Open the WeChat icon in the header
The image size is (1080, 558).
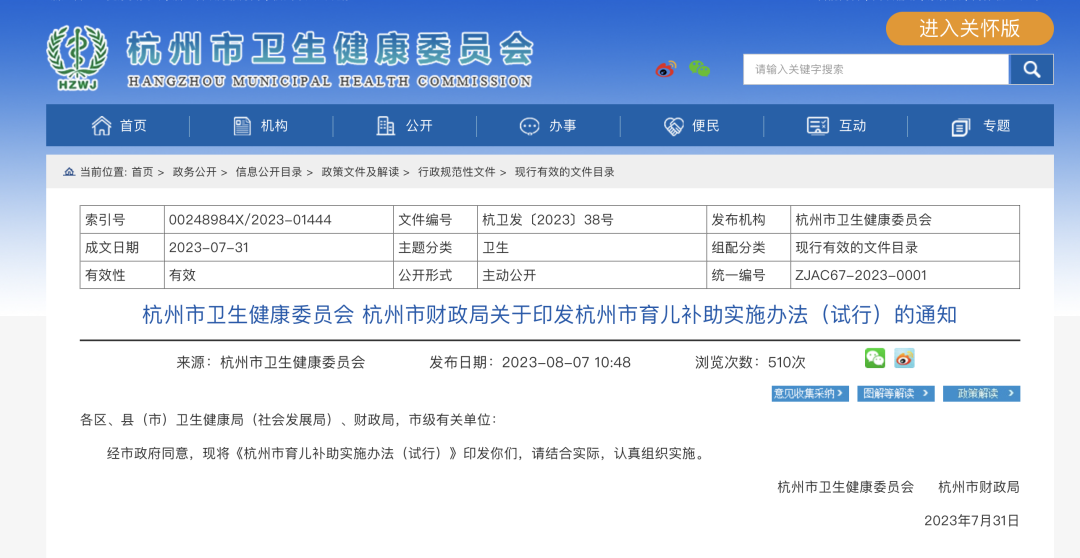pos(700,69)
